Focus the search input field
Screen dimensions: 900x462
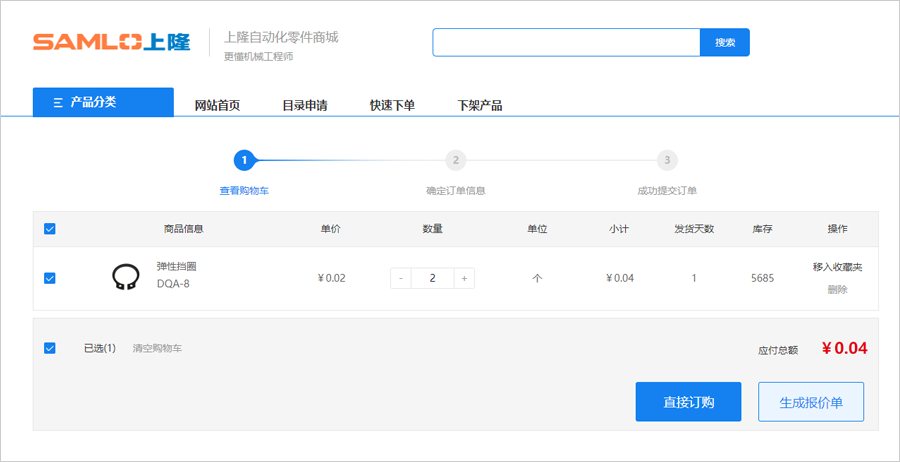[x=565, y=43]
